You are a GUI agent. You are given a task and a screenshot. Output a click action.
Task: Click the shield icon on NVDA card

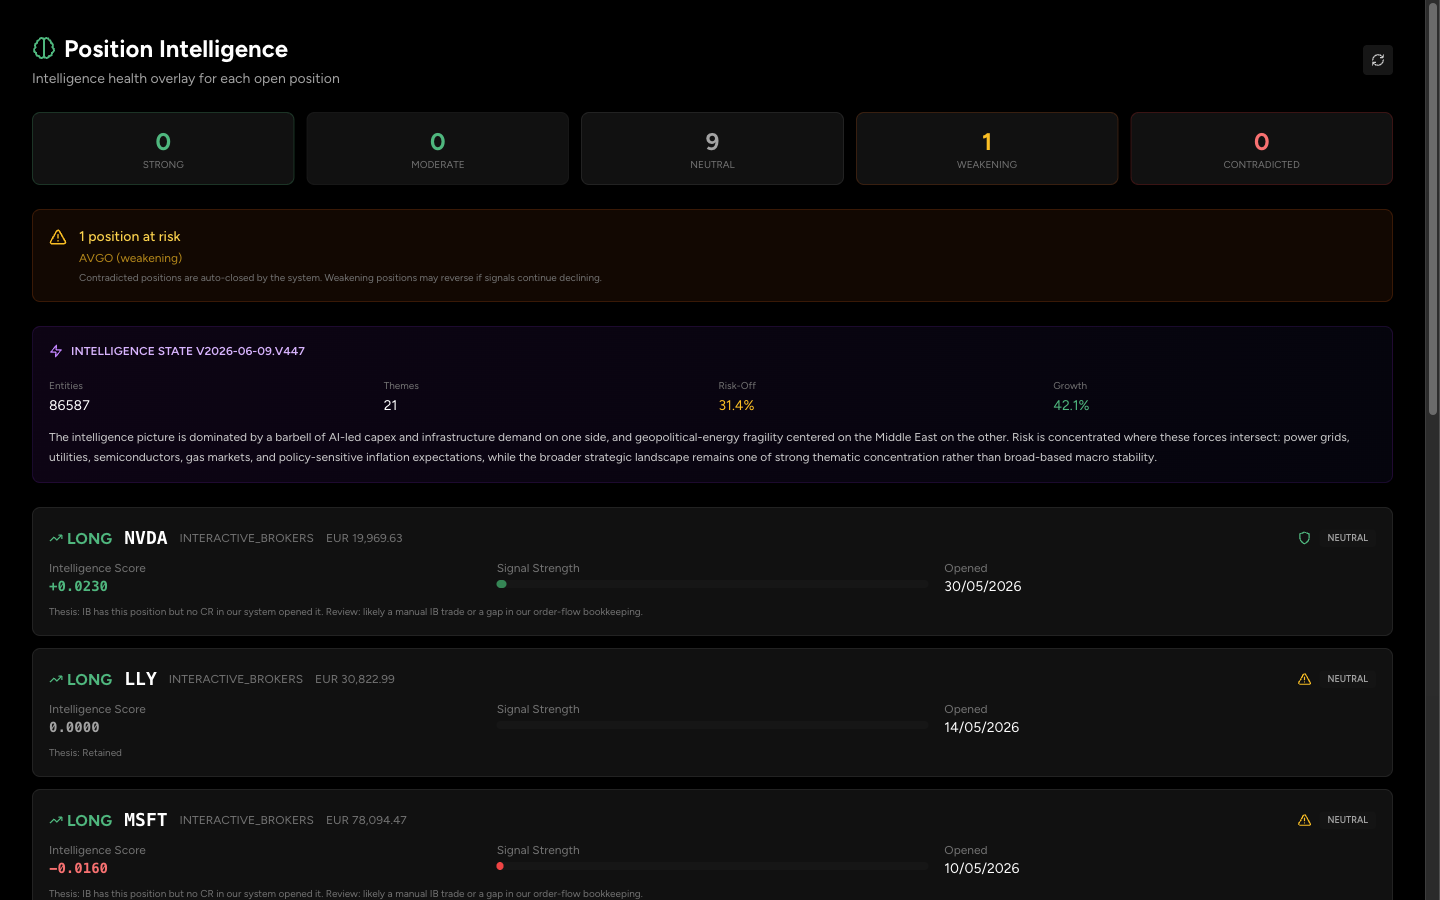[x=1304, y=538]
